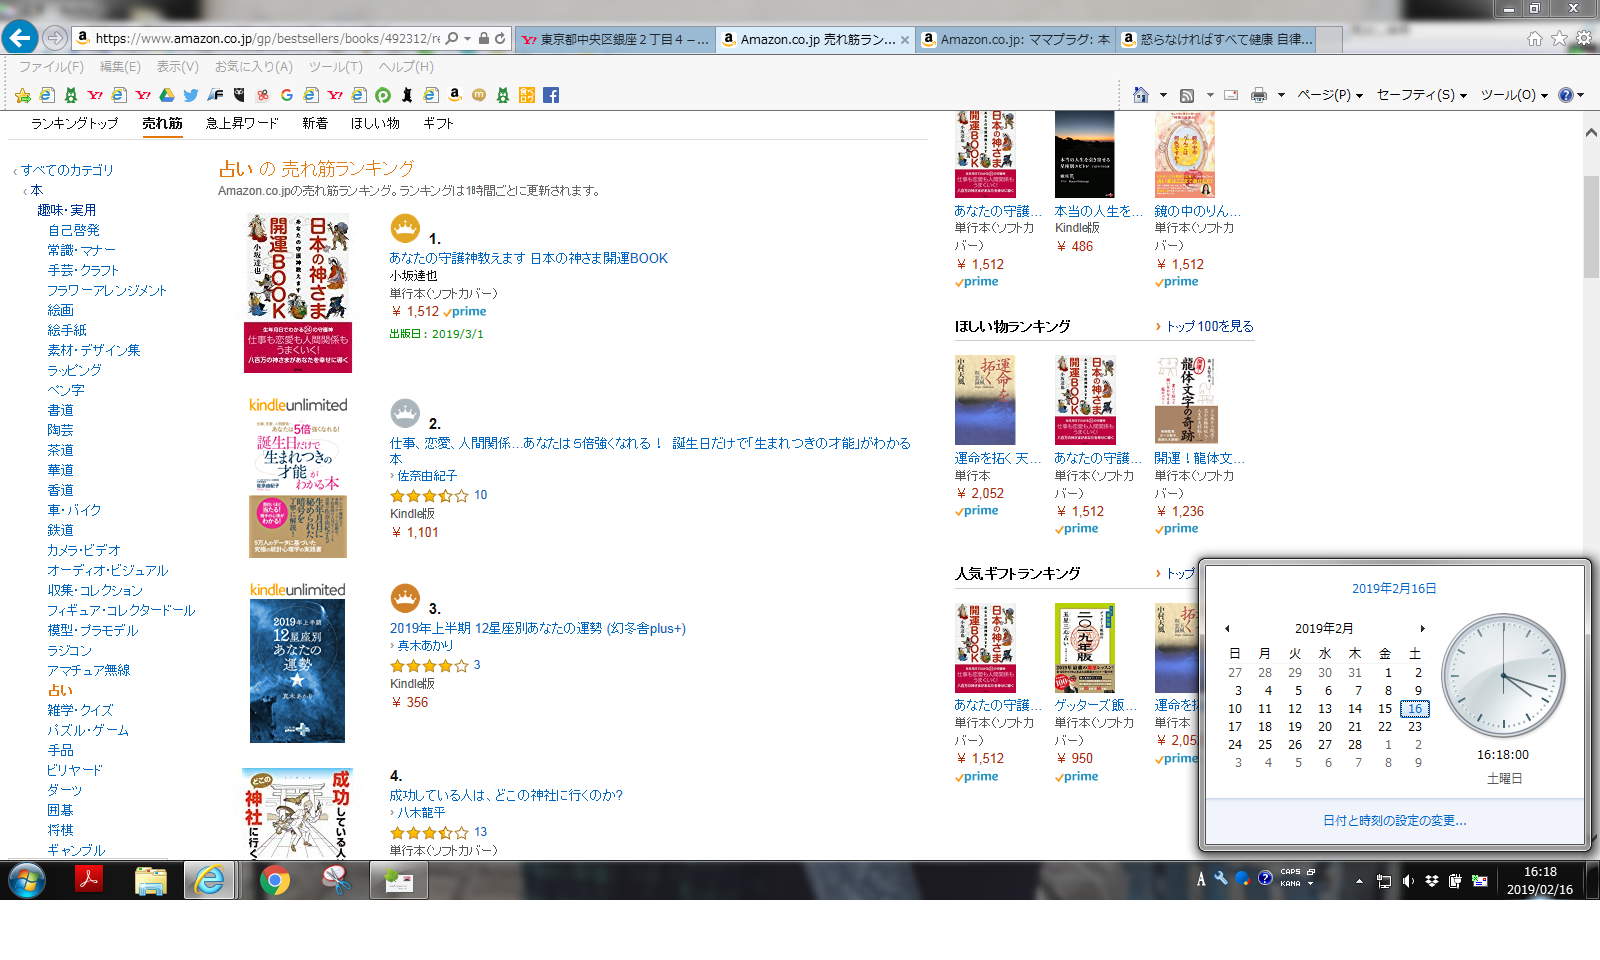Expand the Home button dropdown arrow
1600x960 pixels.
[1163, 95]
